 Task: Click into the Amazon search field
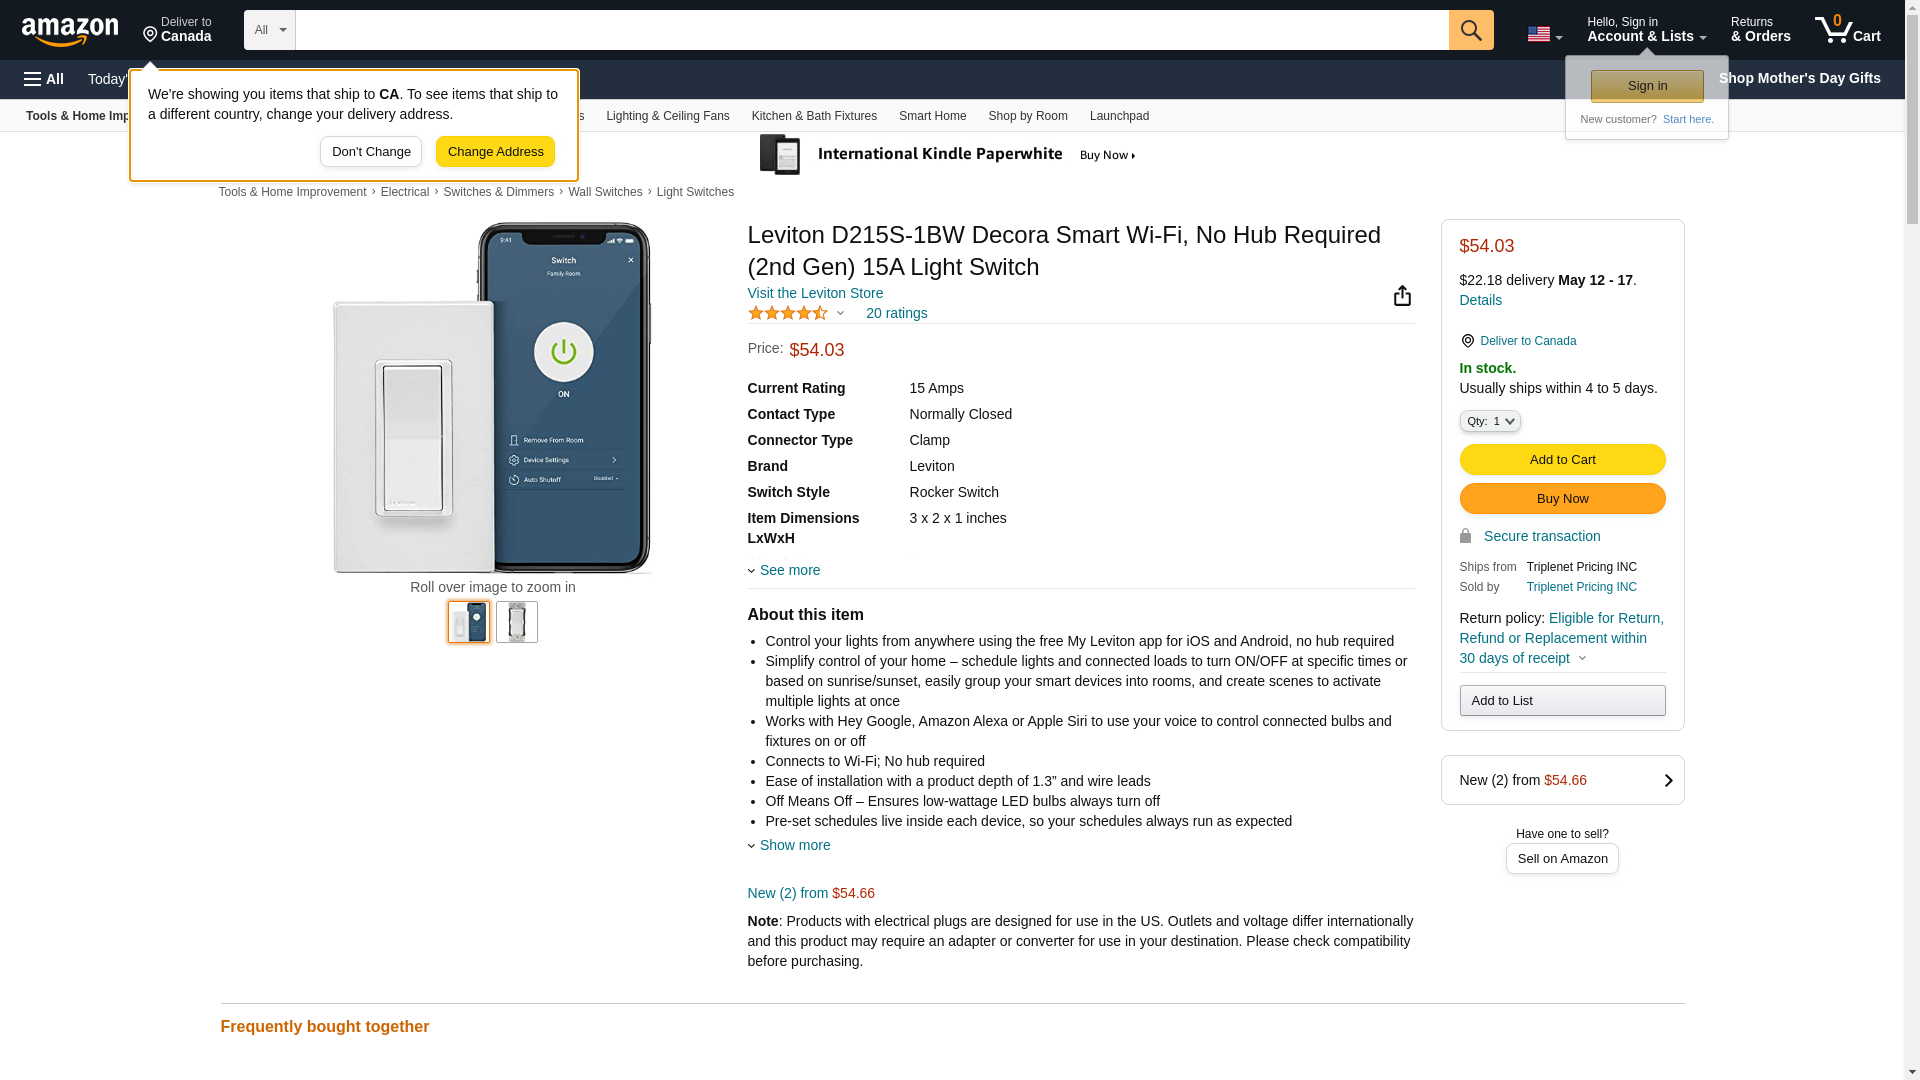click(871, 30)
